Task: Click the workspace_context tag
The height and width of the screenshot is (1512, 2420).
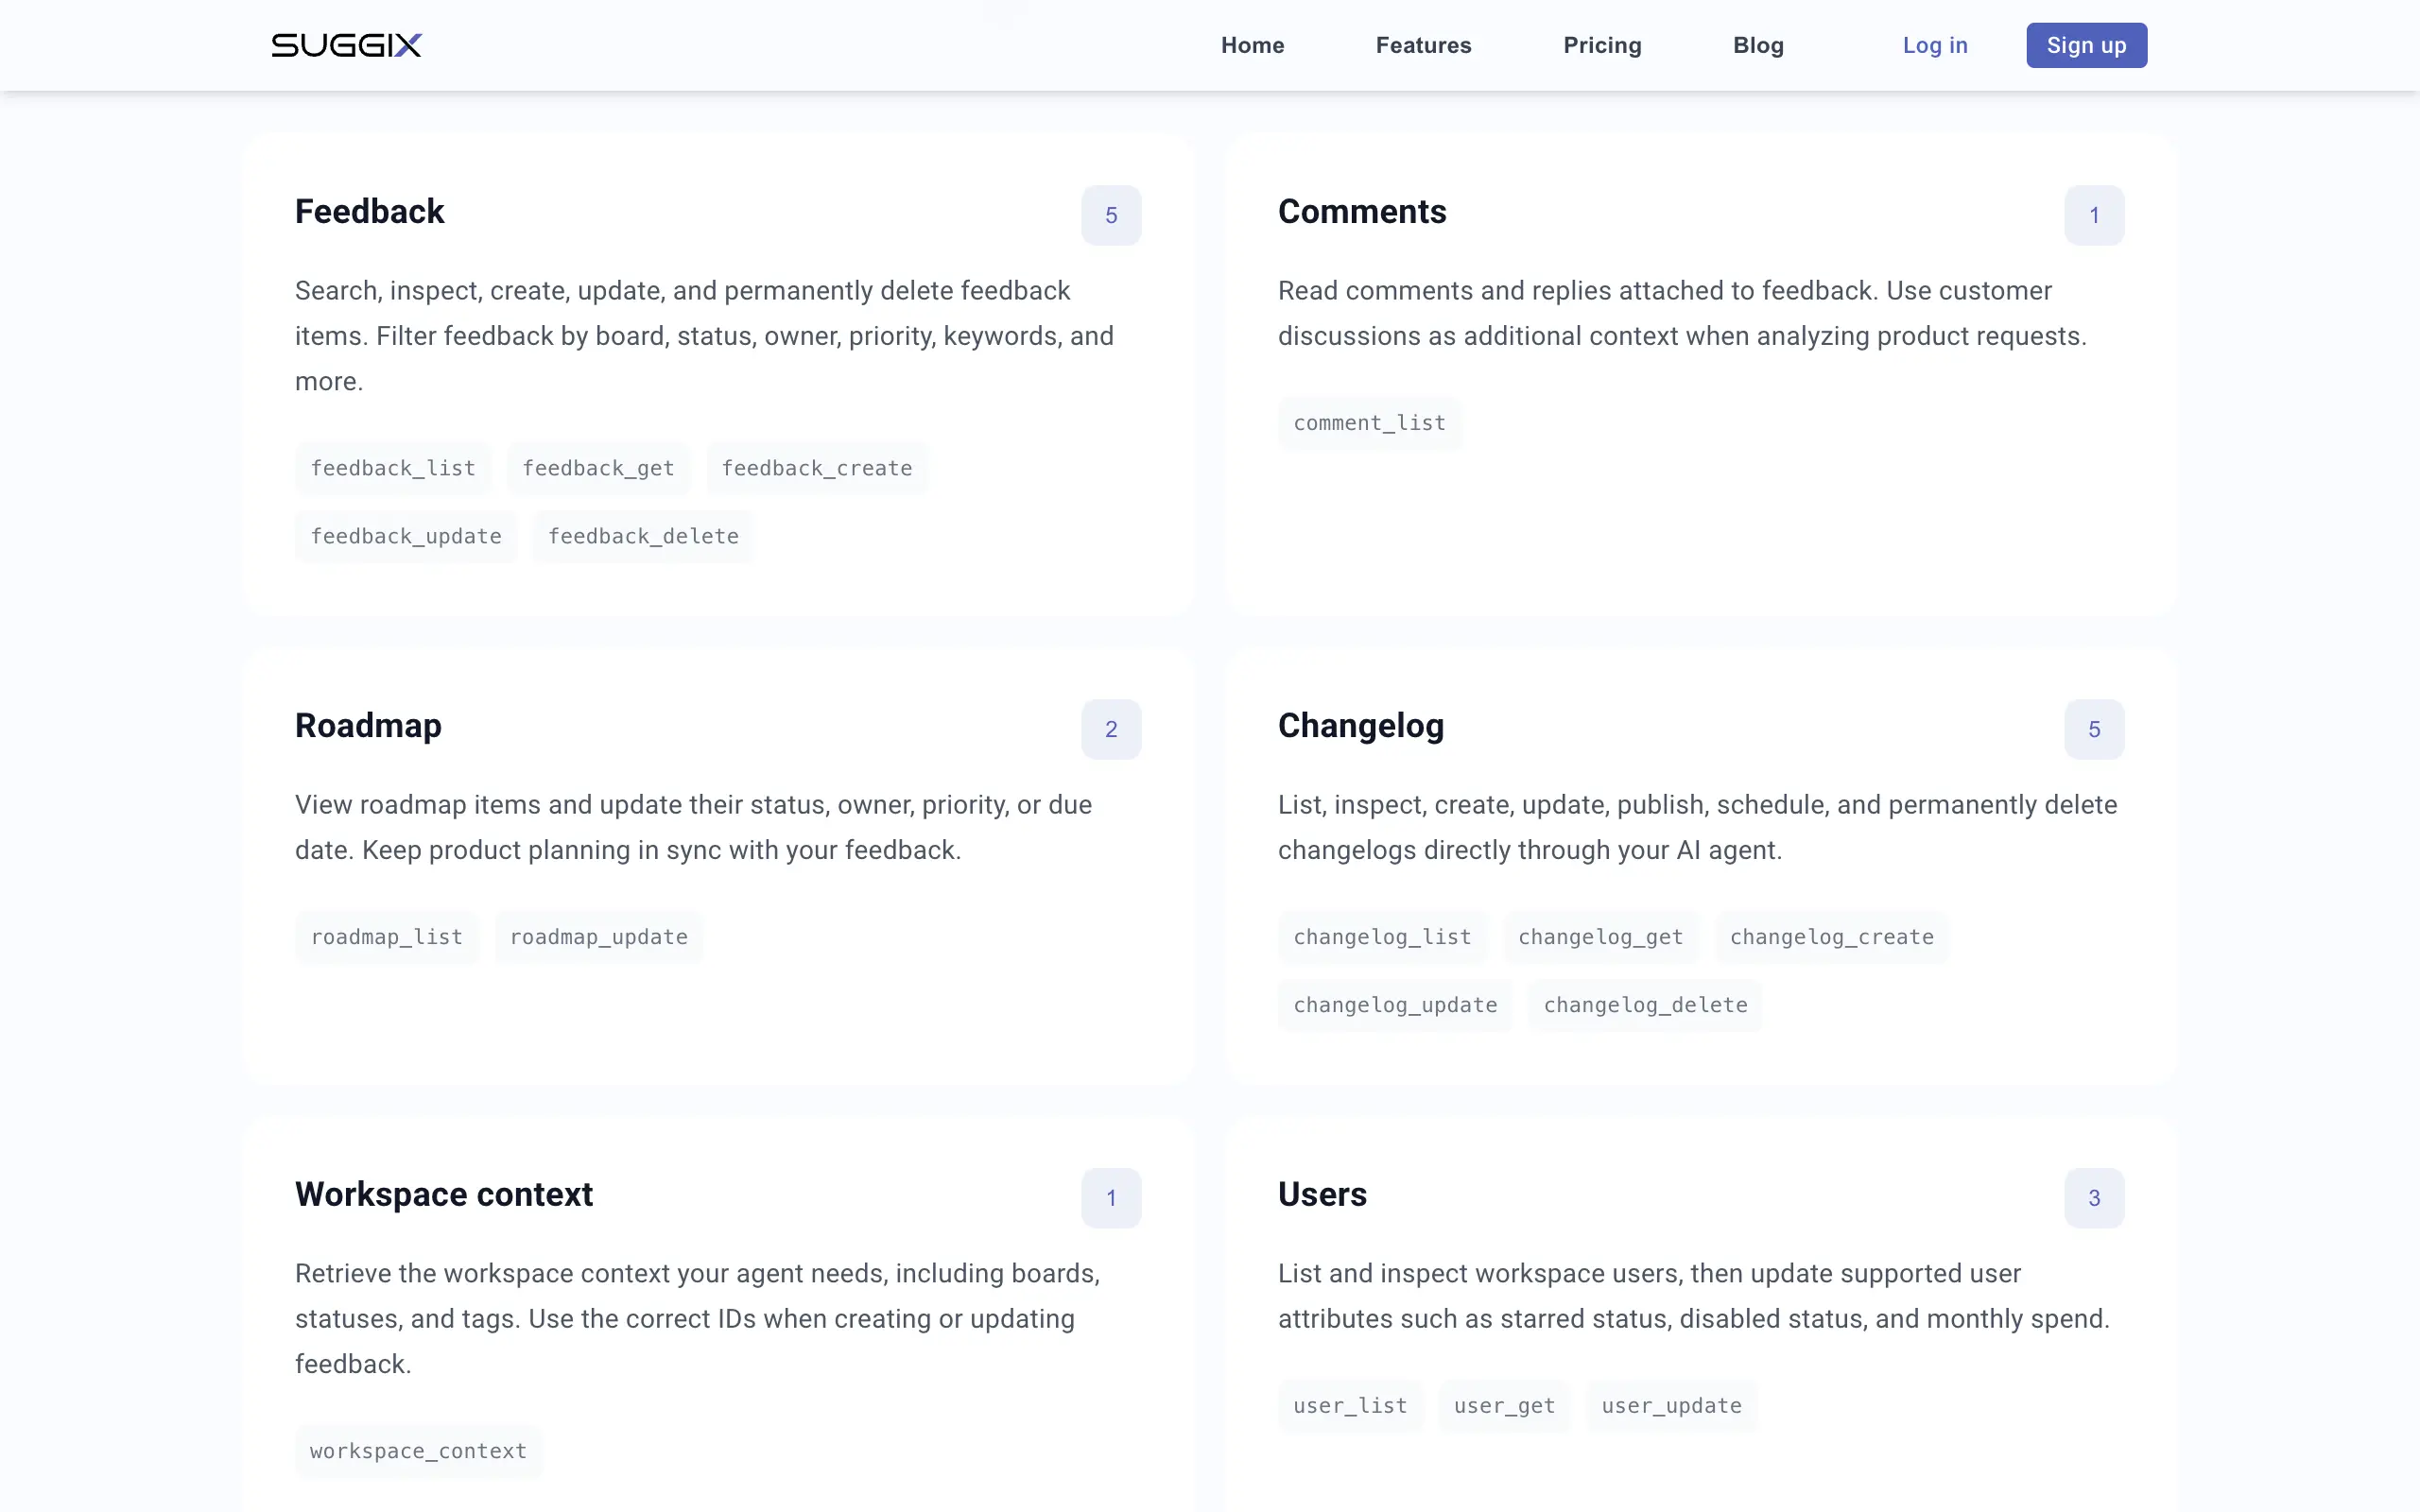Action: click(418, 1451)
